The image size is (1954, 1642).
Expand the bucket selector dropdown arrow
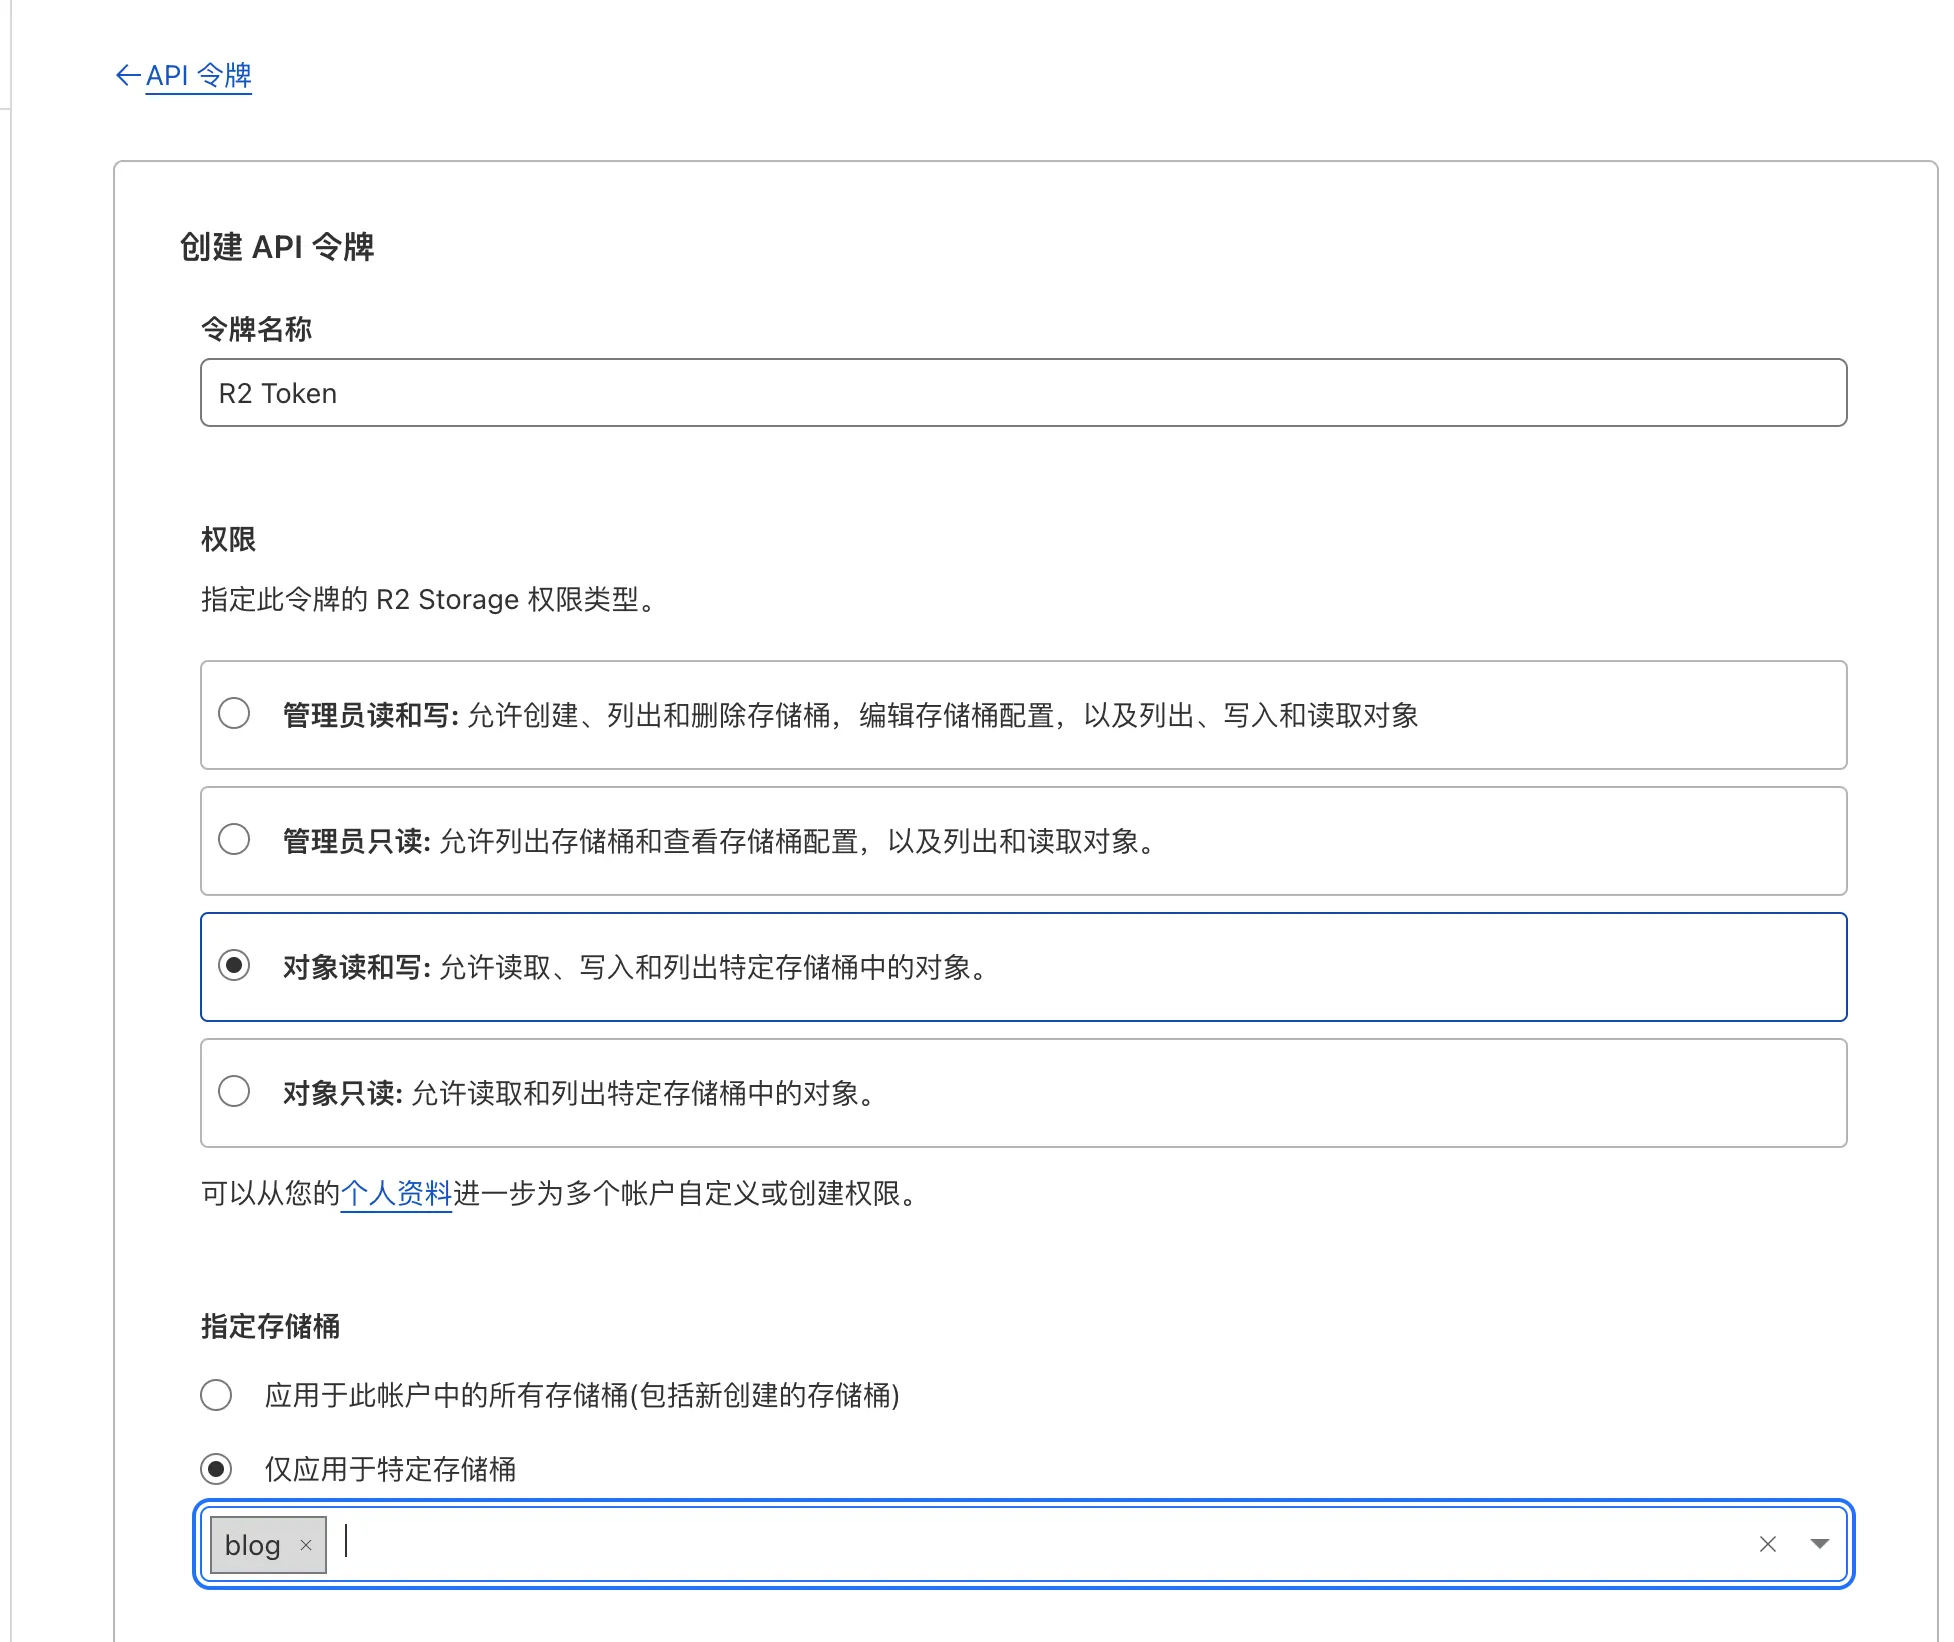(1819, 1544)
